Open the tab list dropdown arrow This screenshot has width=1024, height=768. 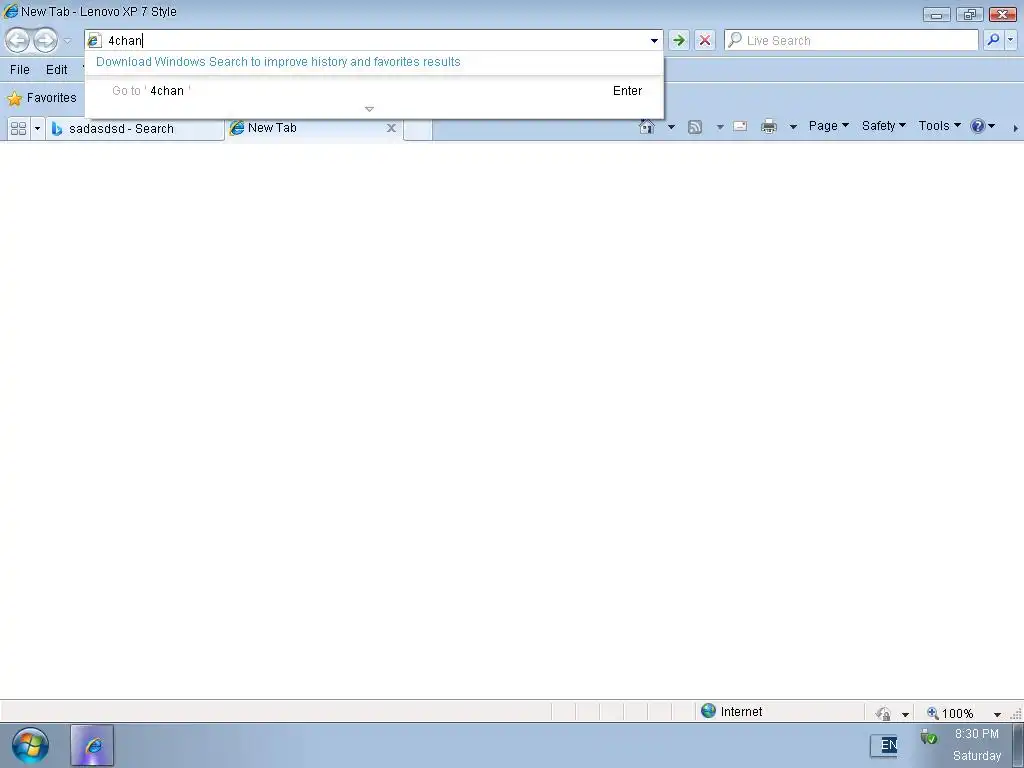[37, 129]
